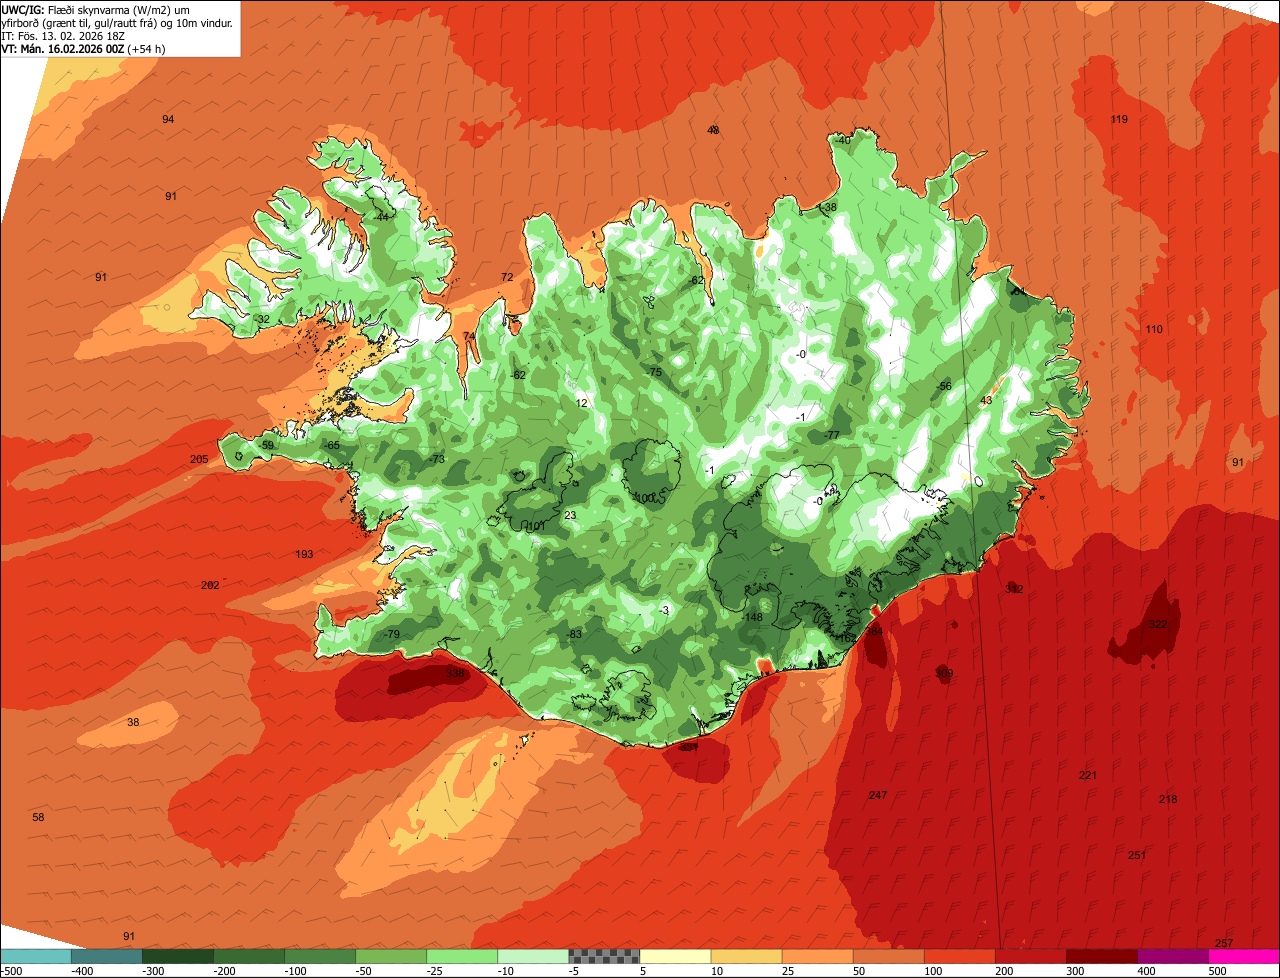
Task: Click the flux value 247 south of Iceland
Action: click(x=878, y=795)
